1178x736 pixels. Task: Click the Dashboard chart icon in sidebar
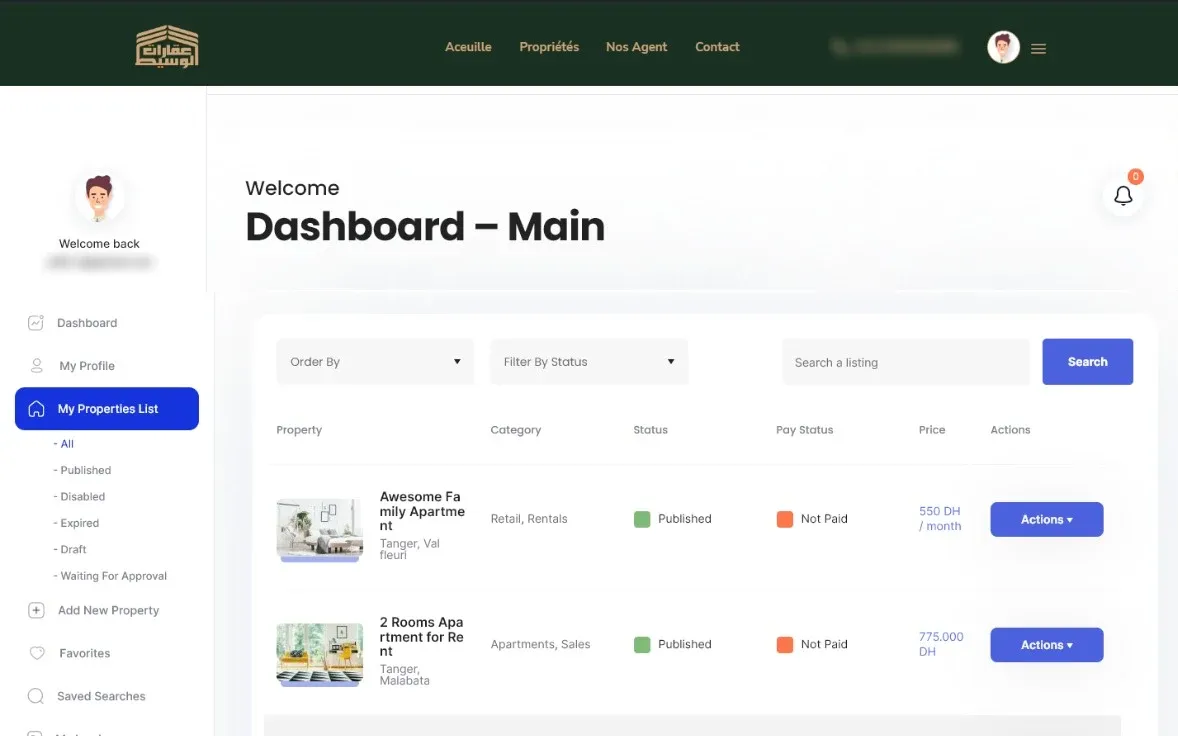coord(35,323)
